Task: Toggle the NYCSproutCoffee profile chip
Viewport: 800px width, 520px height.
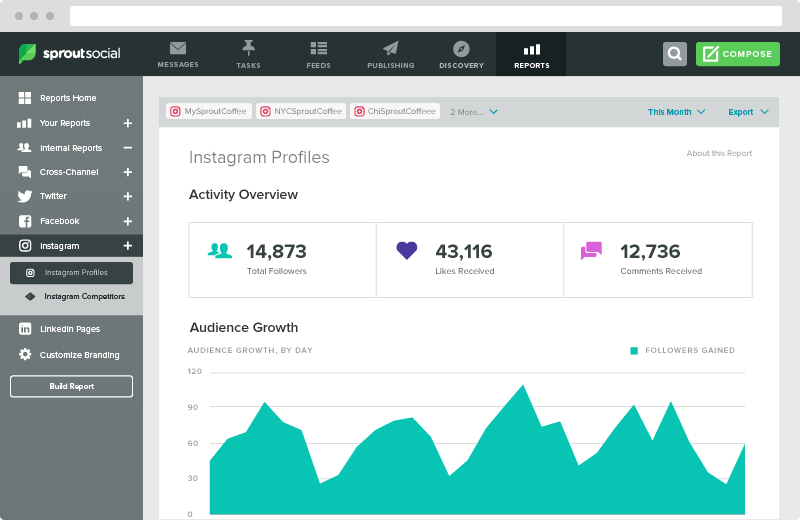Action: [x=301, y=111]
